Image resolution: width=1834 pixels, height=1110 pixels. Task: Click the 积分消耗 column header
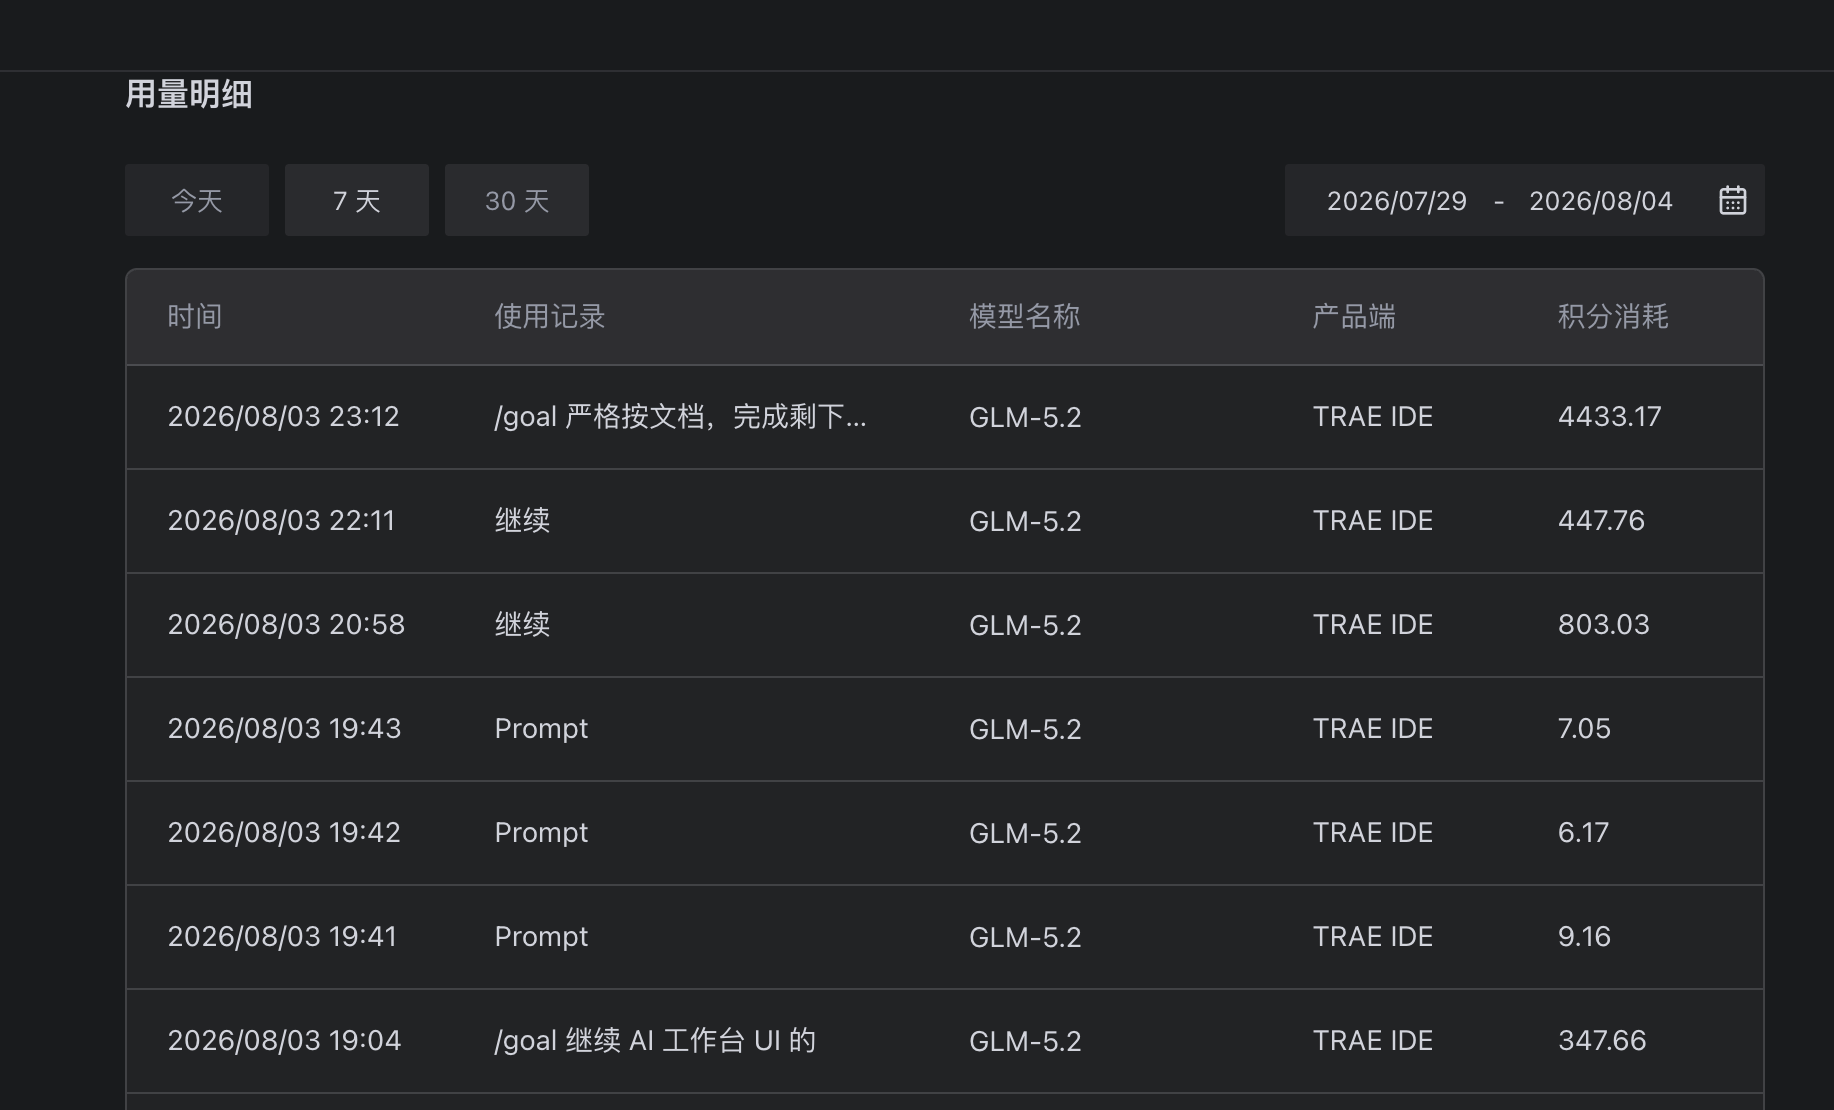1613,317
